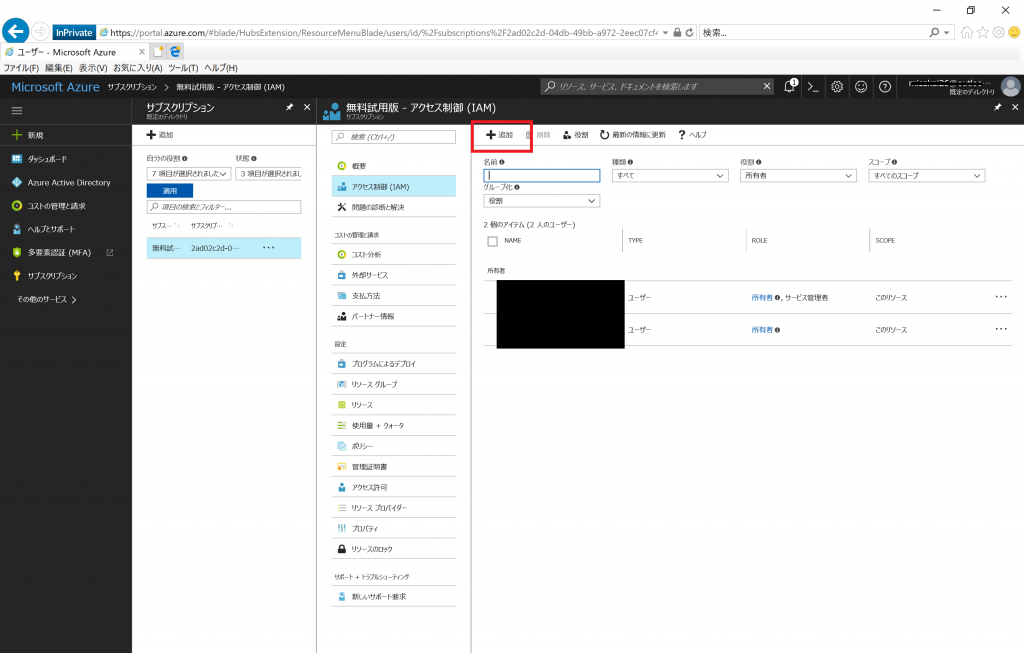The height and width of the screenshot is (653, 1024).
Task: Open the スコープ dropdown
Action: point(927,175)
